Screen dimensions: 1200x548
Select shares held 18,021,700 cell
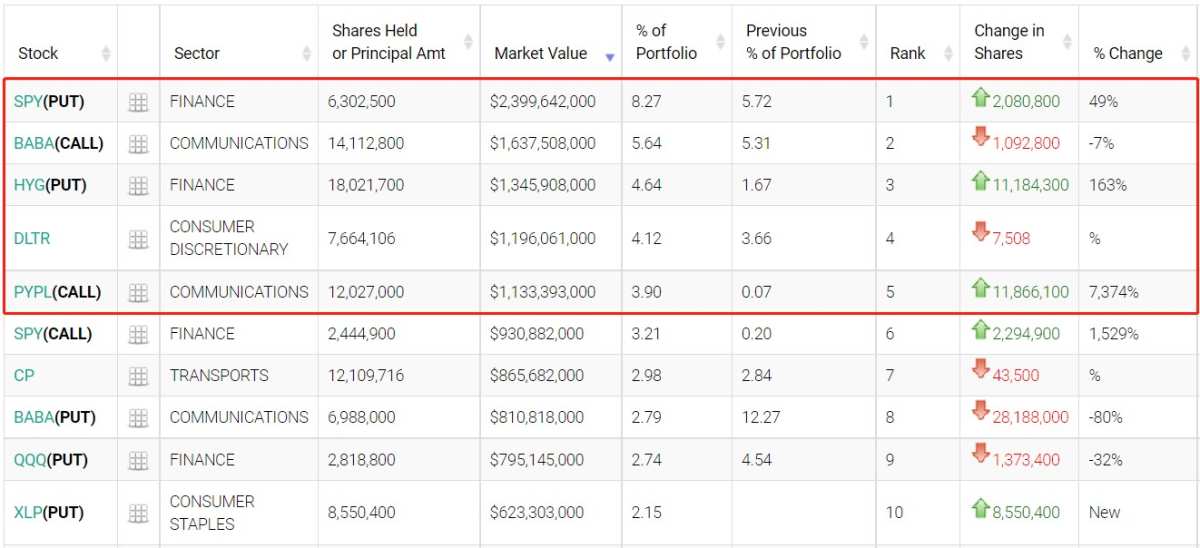pyautogui.click(x=366, y=186)
